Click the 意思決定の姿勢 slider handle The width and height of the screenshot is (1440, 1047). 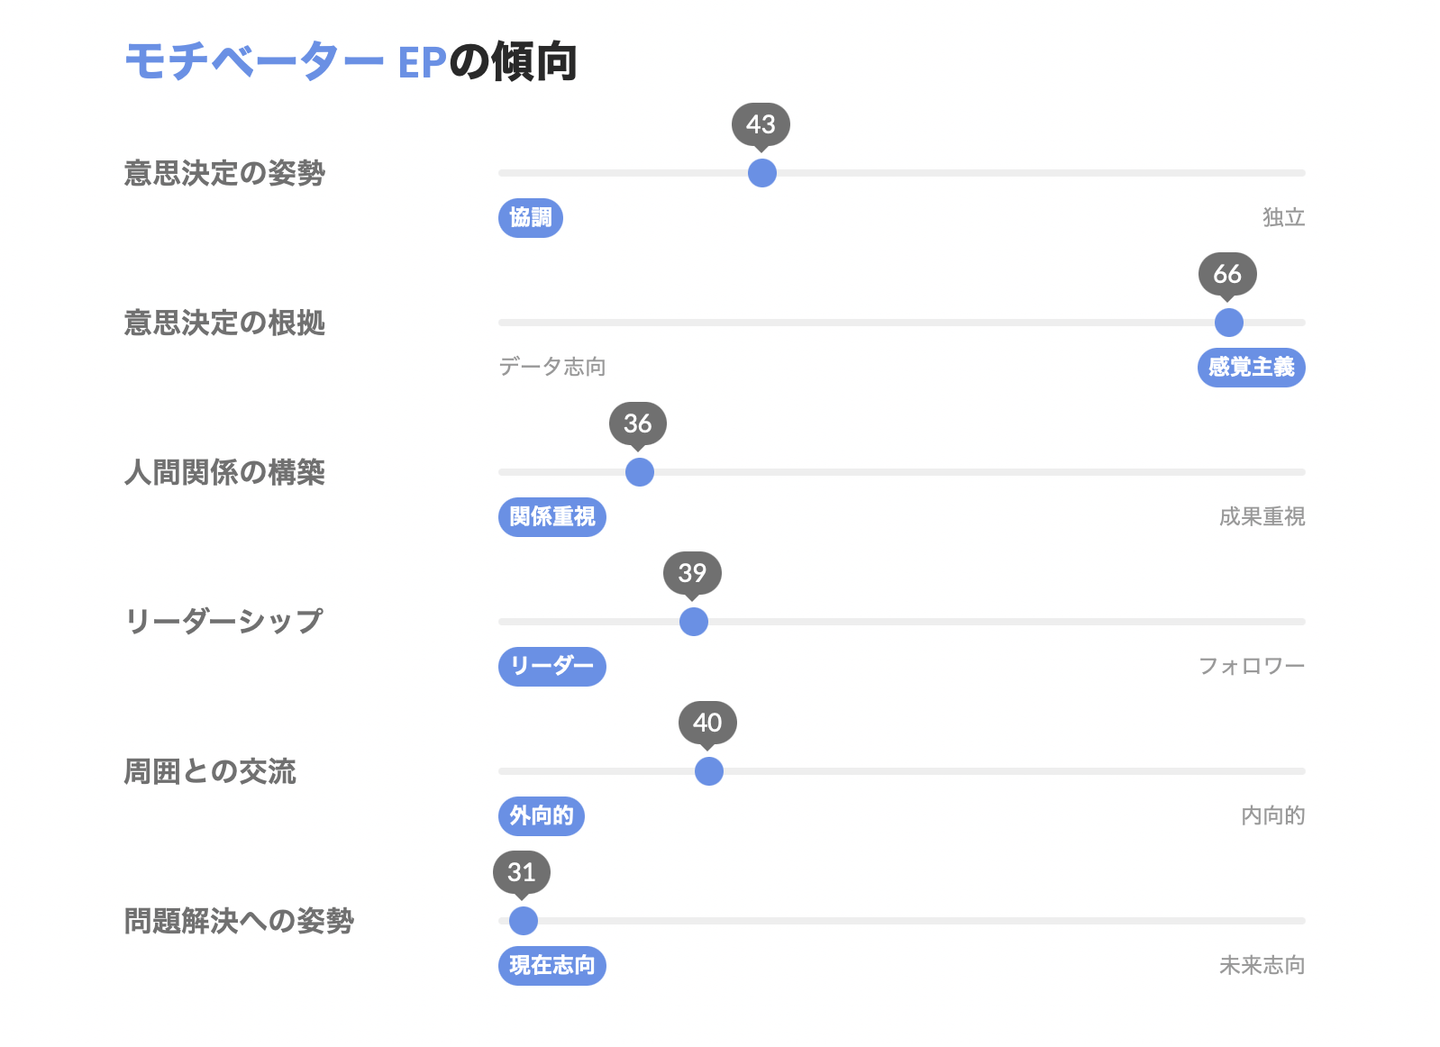(762, 173)
